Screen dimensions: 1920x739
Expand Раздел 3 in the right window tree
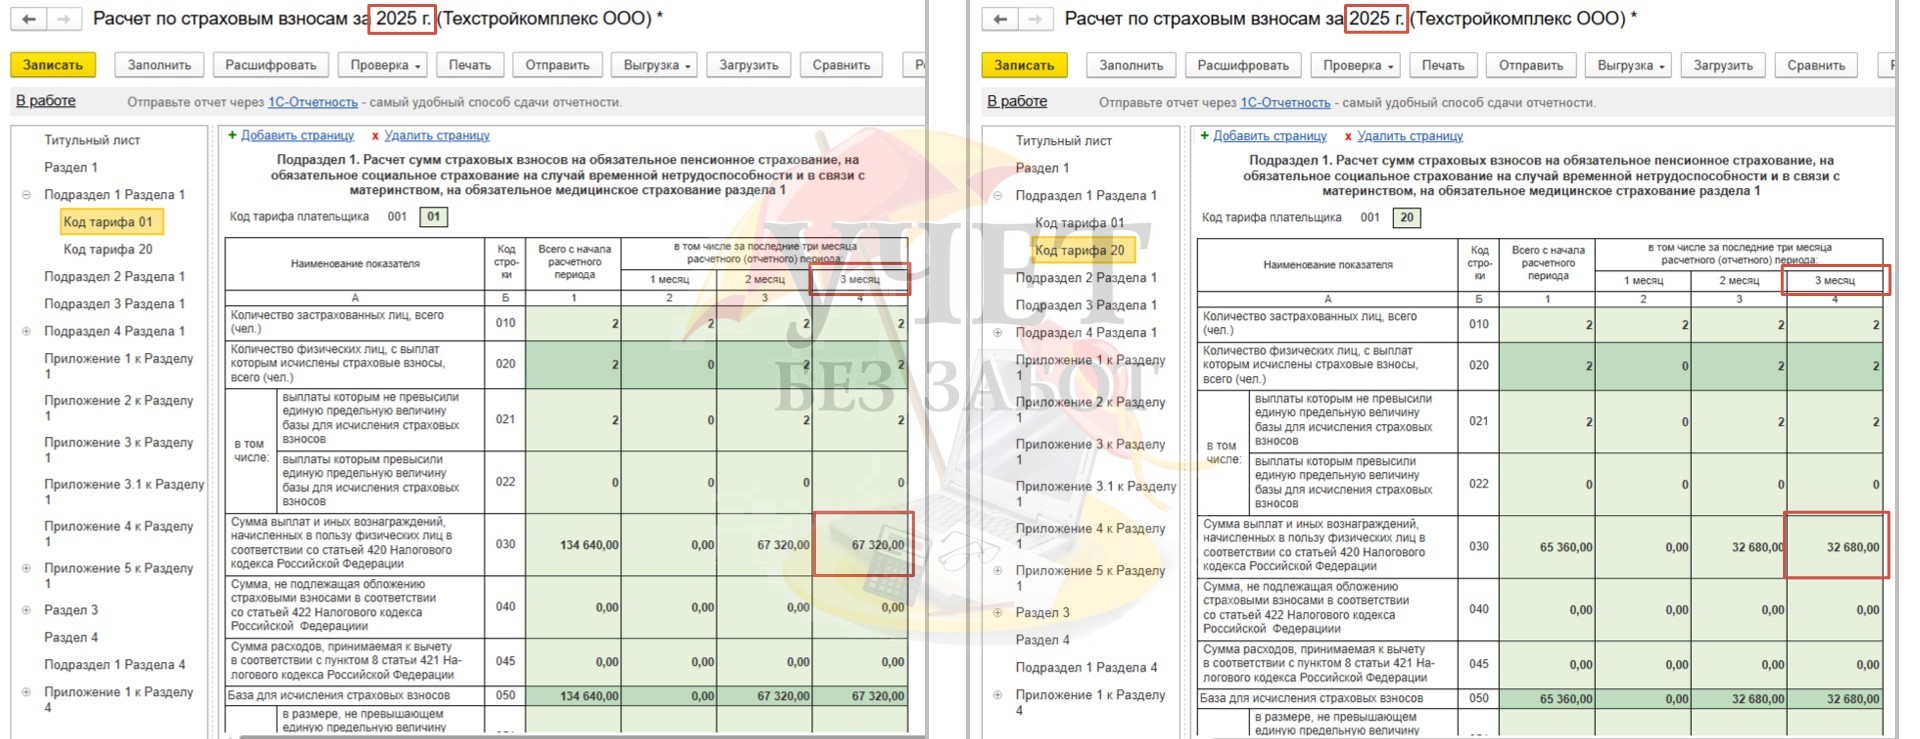(997, 612)
